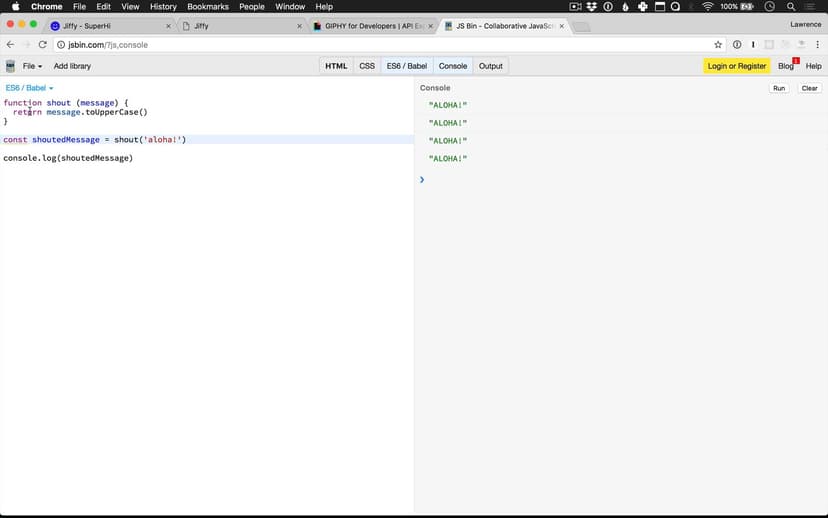Close the Jiffy - SuperHi tab
Viewport: 828px width, 518px height.
coord(168,26)
